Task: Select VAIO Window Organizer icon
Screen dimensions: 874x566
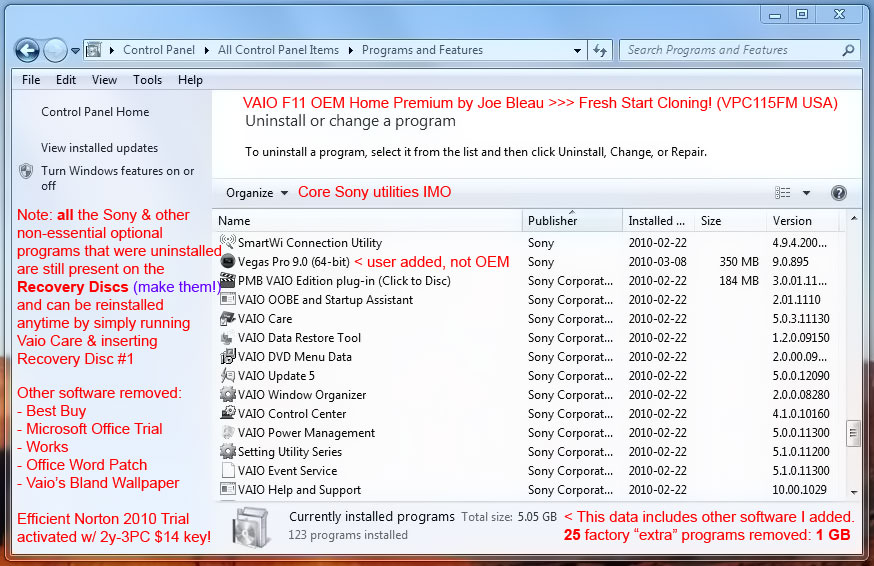Action: tap(227, 394)
